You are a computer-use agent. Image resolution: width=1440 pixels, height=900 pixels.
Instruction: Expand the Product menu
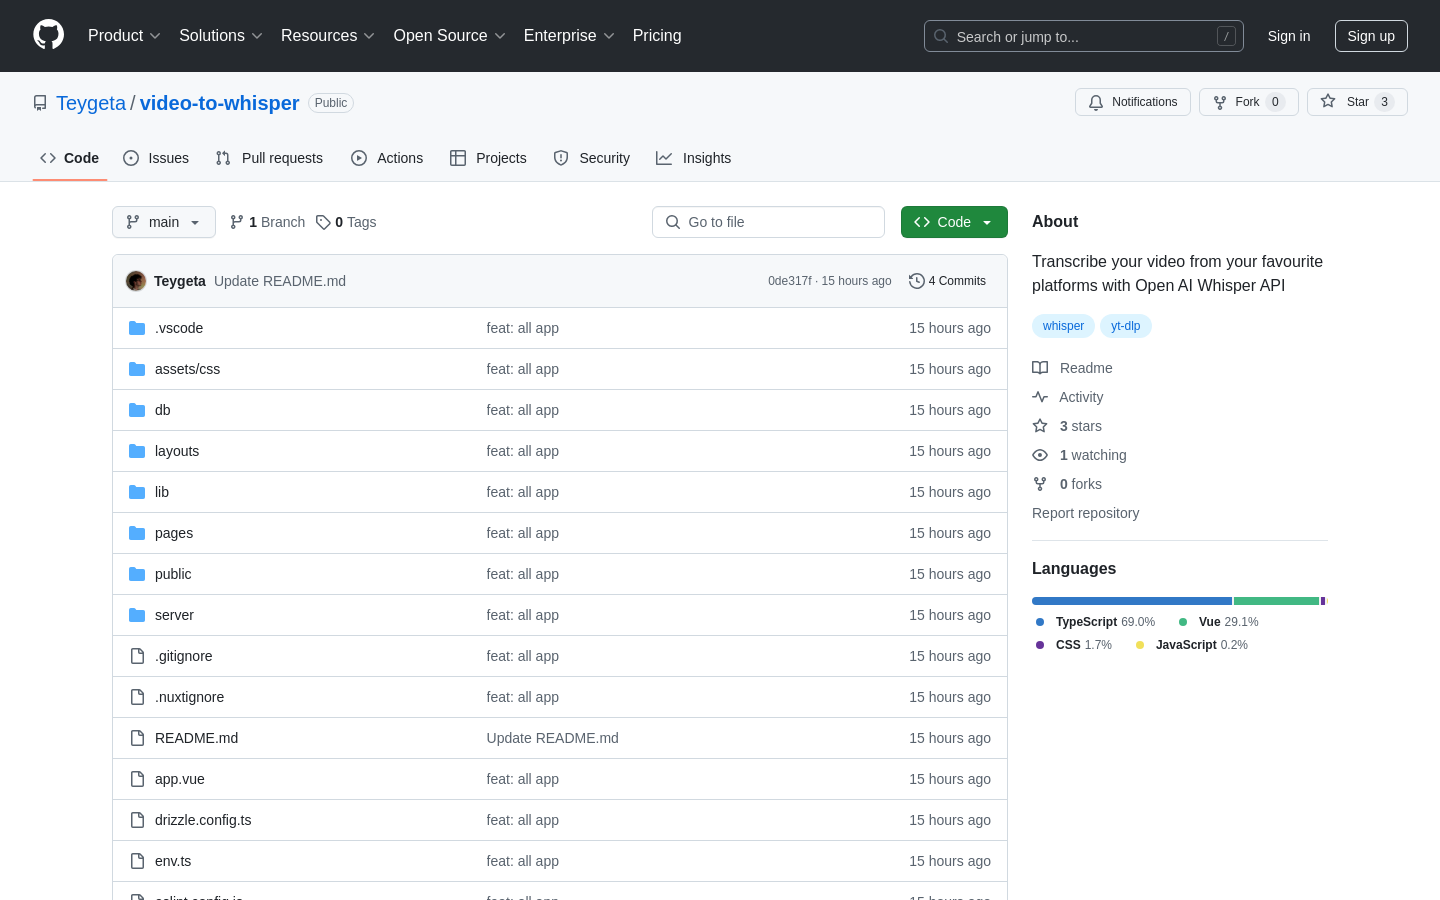(124, 36)
